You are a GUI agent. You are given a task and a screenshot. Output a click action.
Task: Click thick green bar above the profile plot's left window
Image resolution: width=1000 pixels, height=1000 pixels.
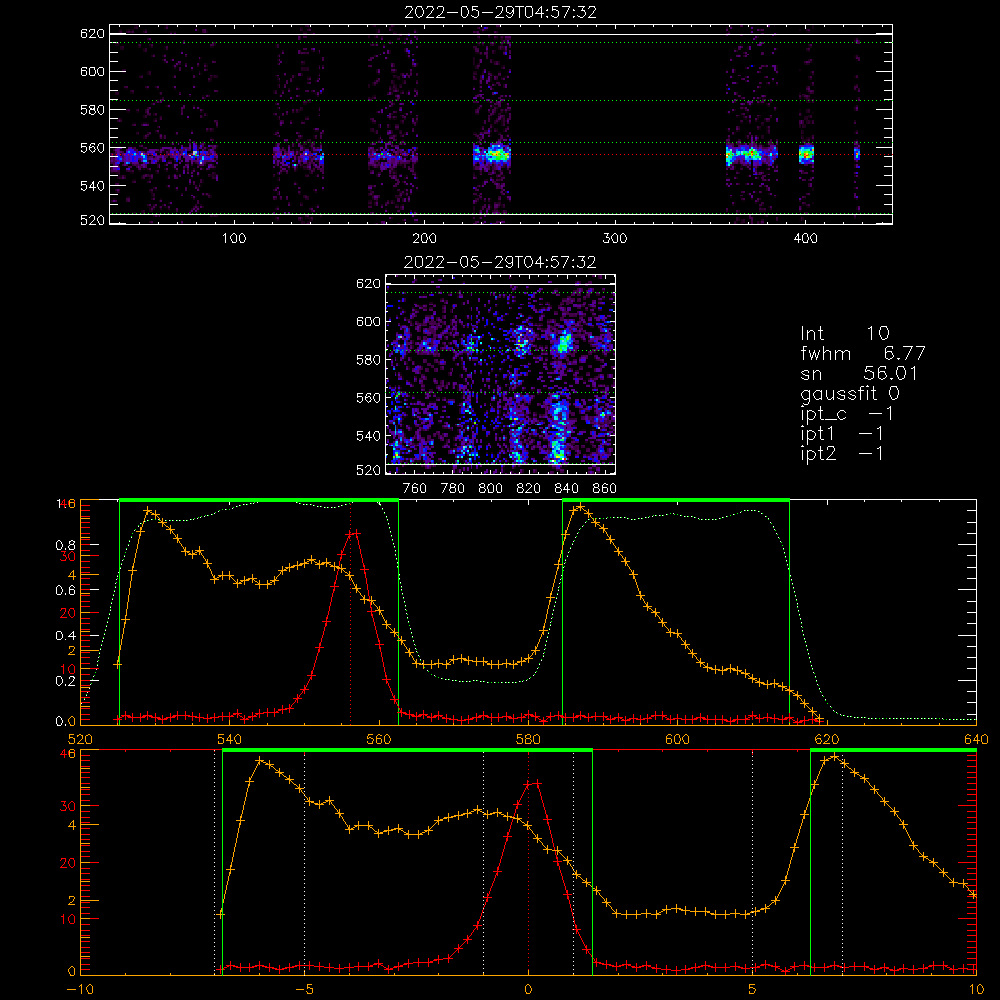259,501
